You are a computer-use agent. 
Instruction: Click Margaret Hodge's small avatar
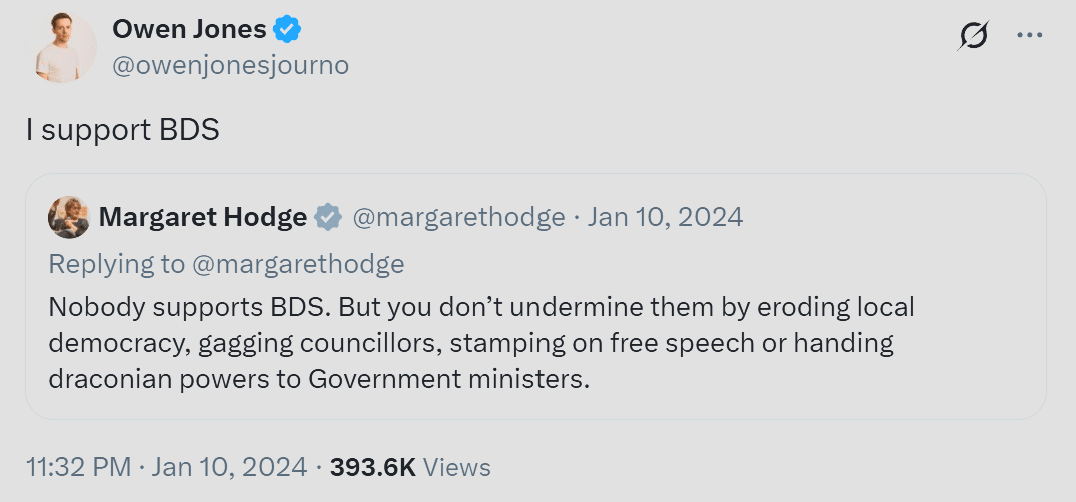point(68,217)
